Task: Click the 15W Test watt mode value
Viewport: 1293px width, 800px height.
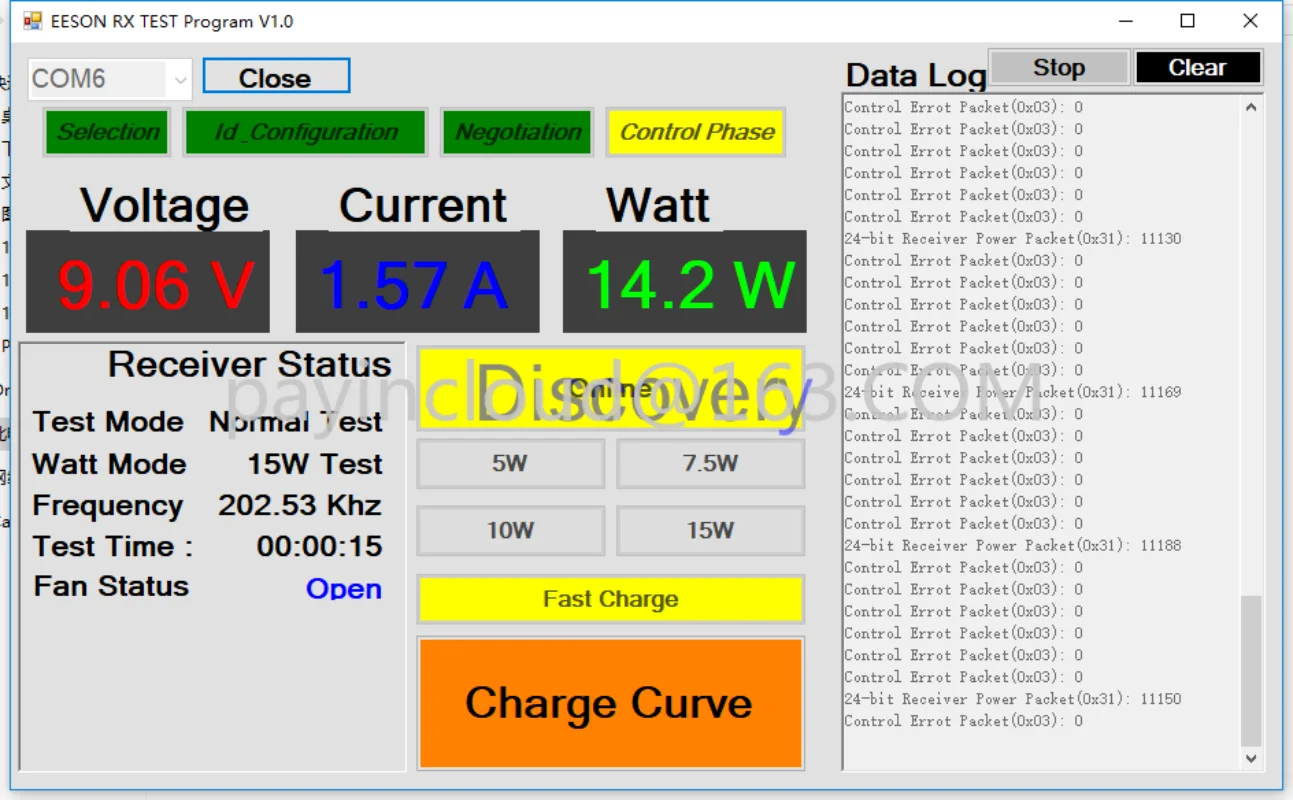Action: click(315, 464)
